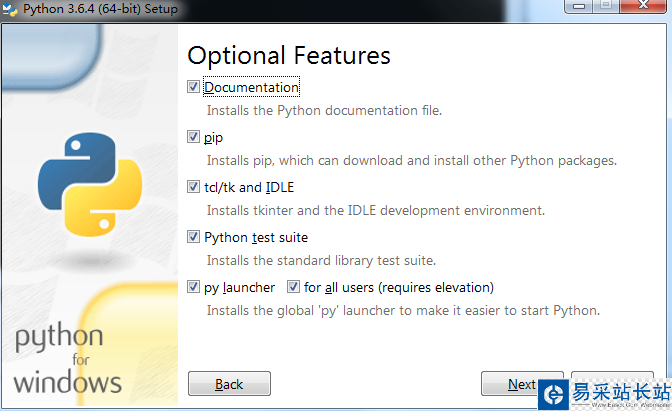Click the 'Optional Features' heading
The height and width of the screenshot is (411, 672).
pos(289,56)
